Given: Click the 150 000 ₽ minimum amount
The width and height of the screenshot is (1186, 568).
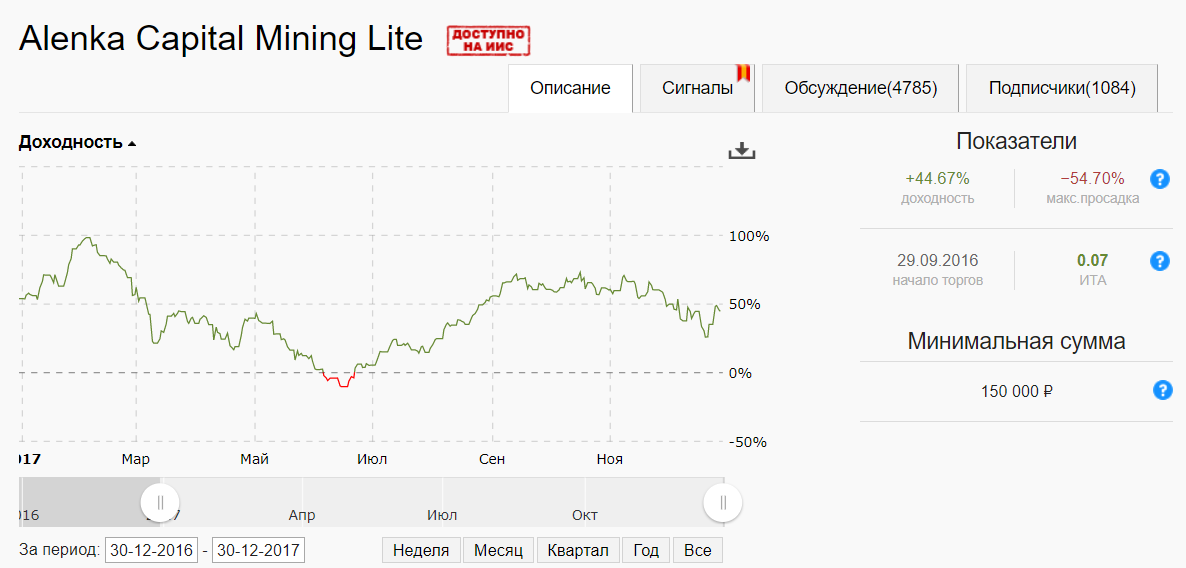Looking at the screenshot, I should (x=1017, y=391).
